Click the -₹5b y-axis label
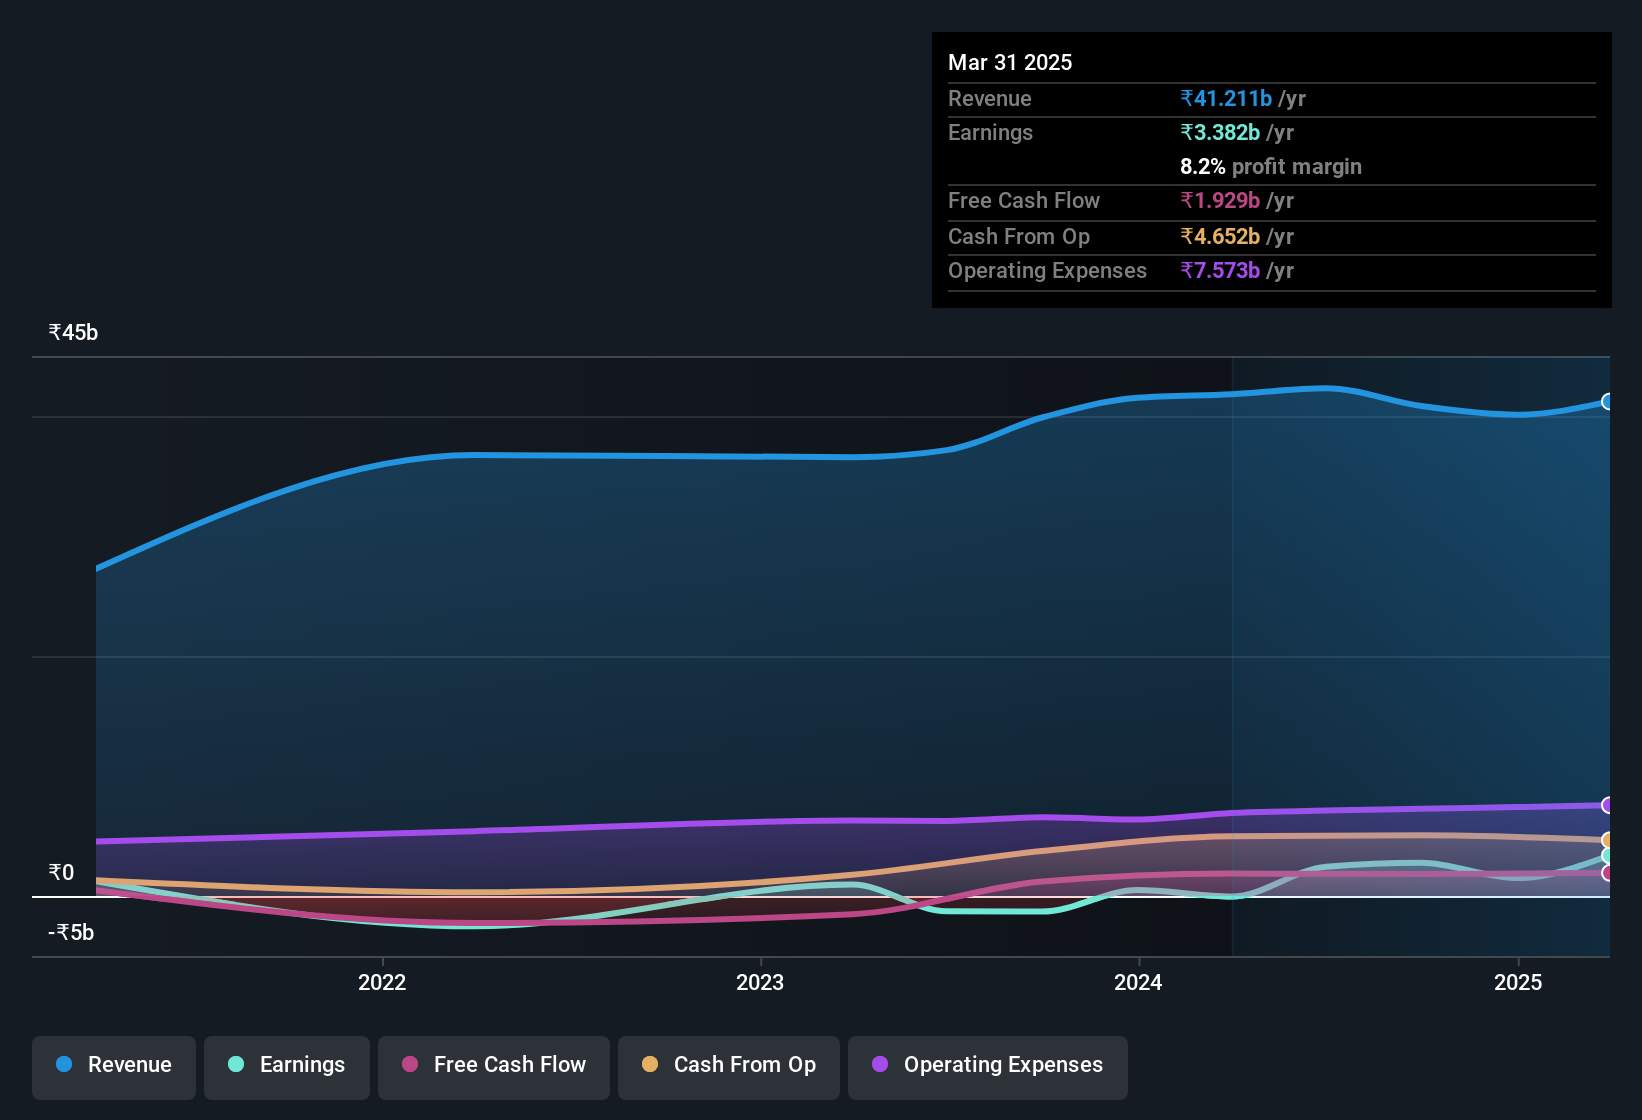1642x1120 pixels. tap(71, 933)
